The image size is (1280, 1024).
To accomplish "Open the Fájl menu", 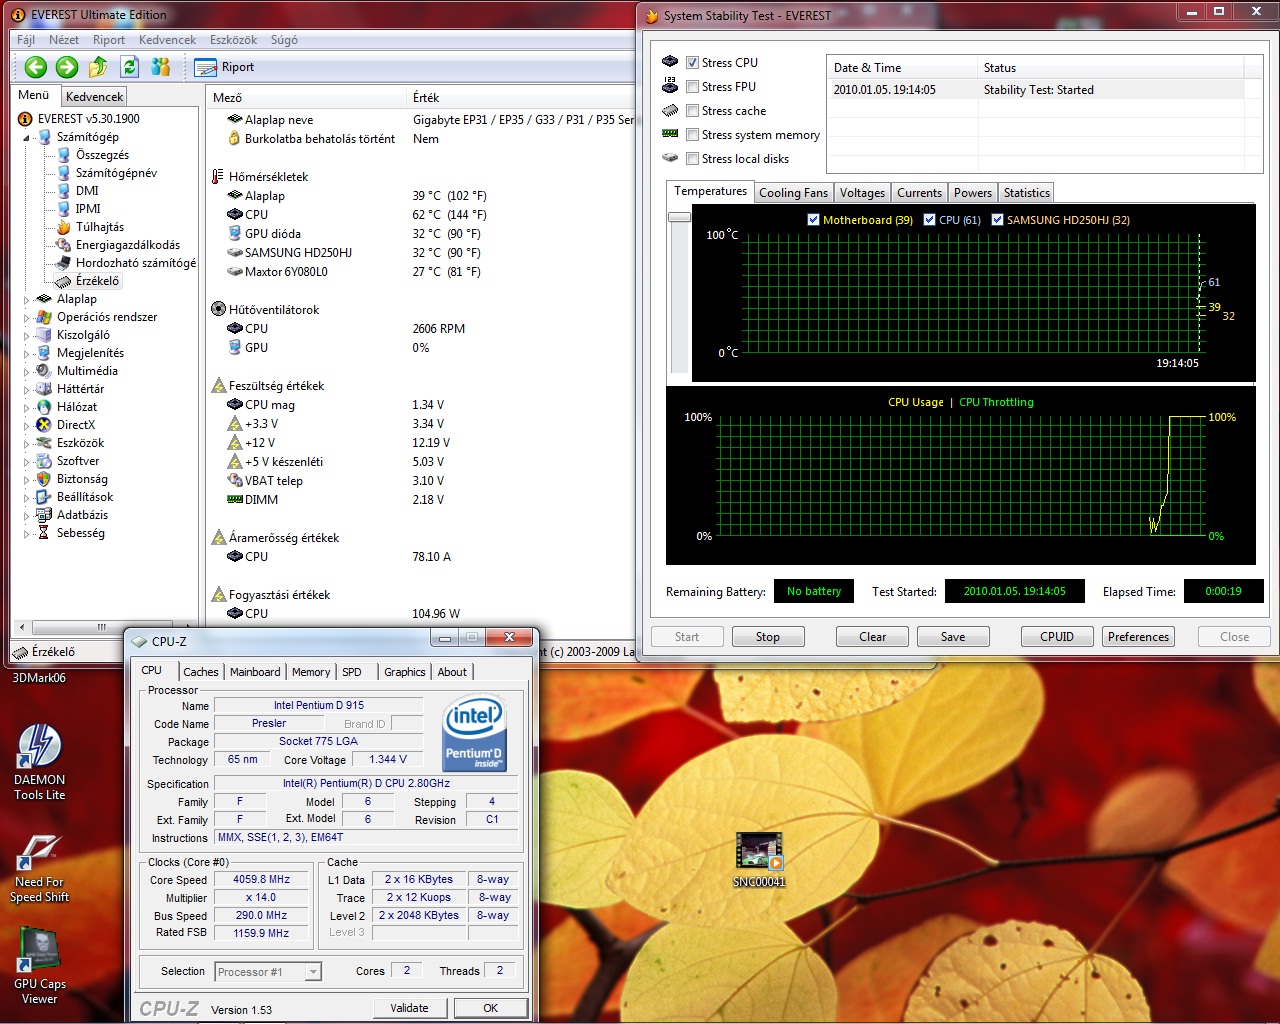I will tap(26, 40).
